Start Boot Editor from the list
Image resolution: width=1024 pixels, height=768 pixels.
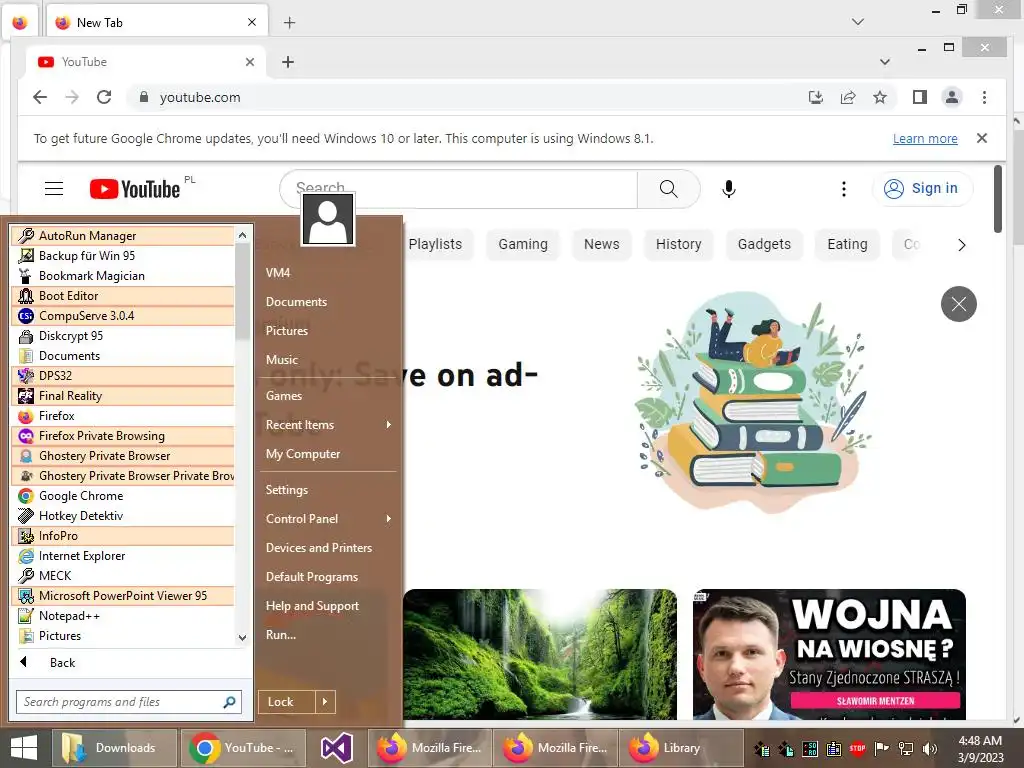point(123,296)
